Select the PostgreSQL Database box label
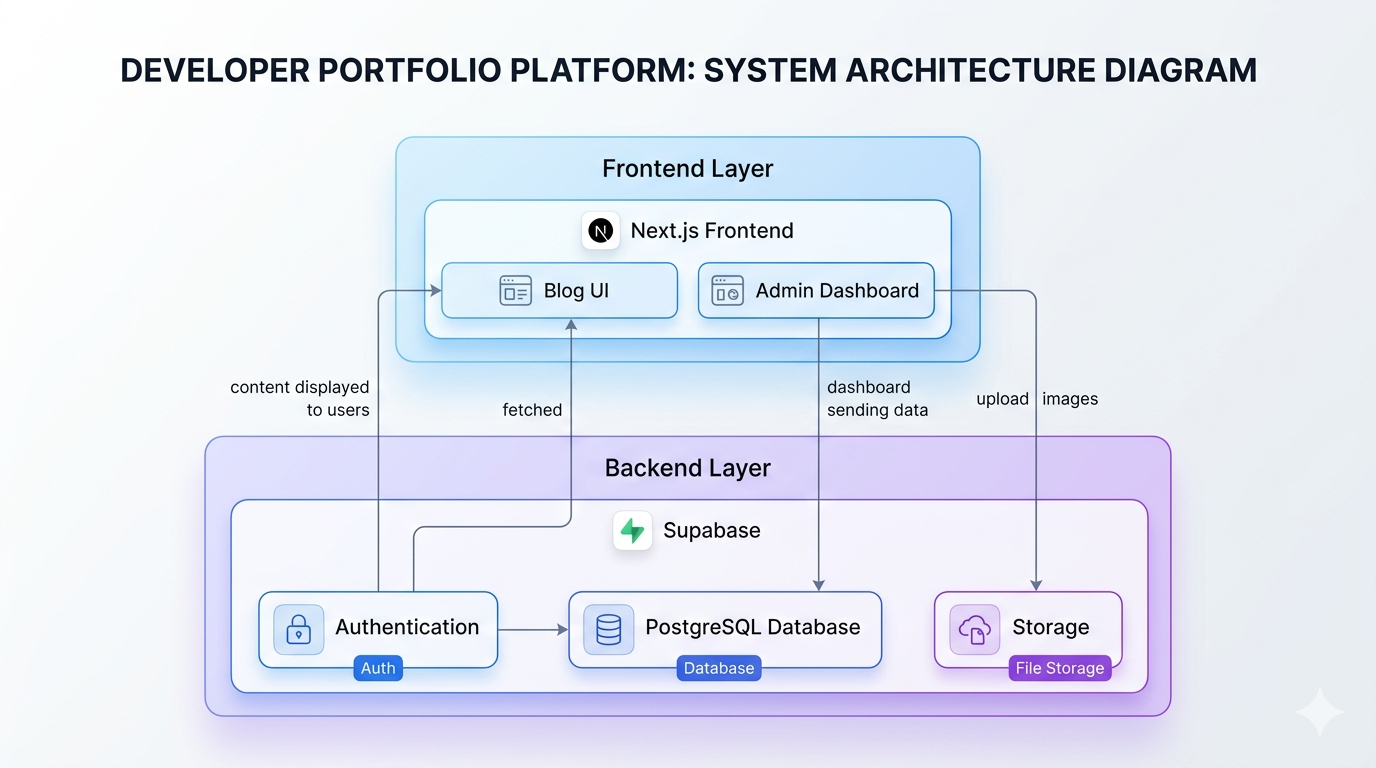1376x768 pixels. (753, 627)
